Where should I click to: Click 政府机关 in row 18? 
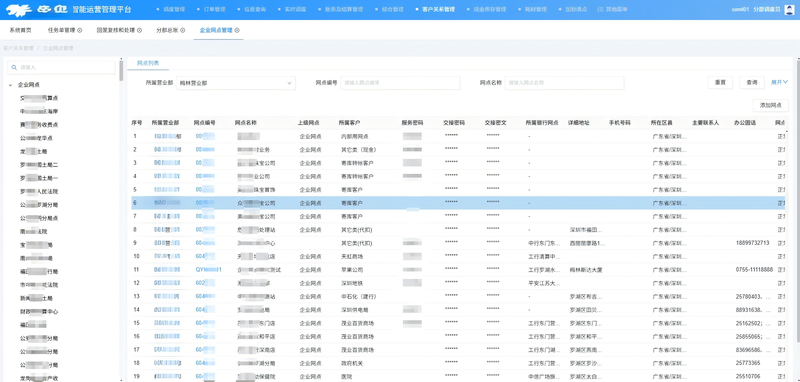click(x=352, y=363)
